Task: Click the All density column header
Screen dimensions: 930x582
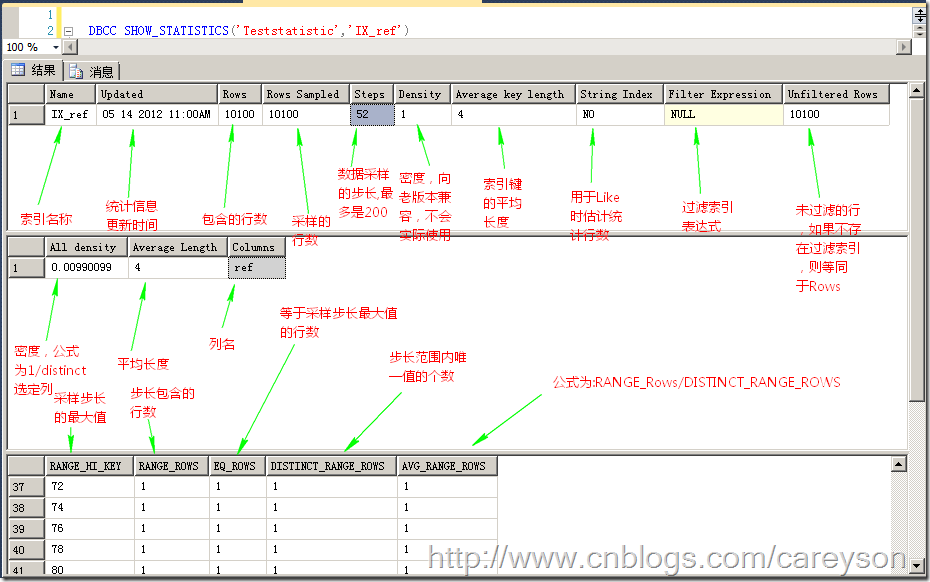Action: tap(86, 247)
